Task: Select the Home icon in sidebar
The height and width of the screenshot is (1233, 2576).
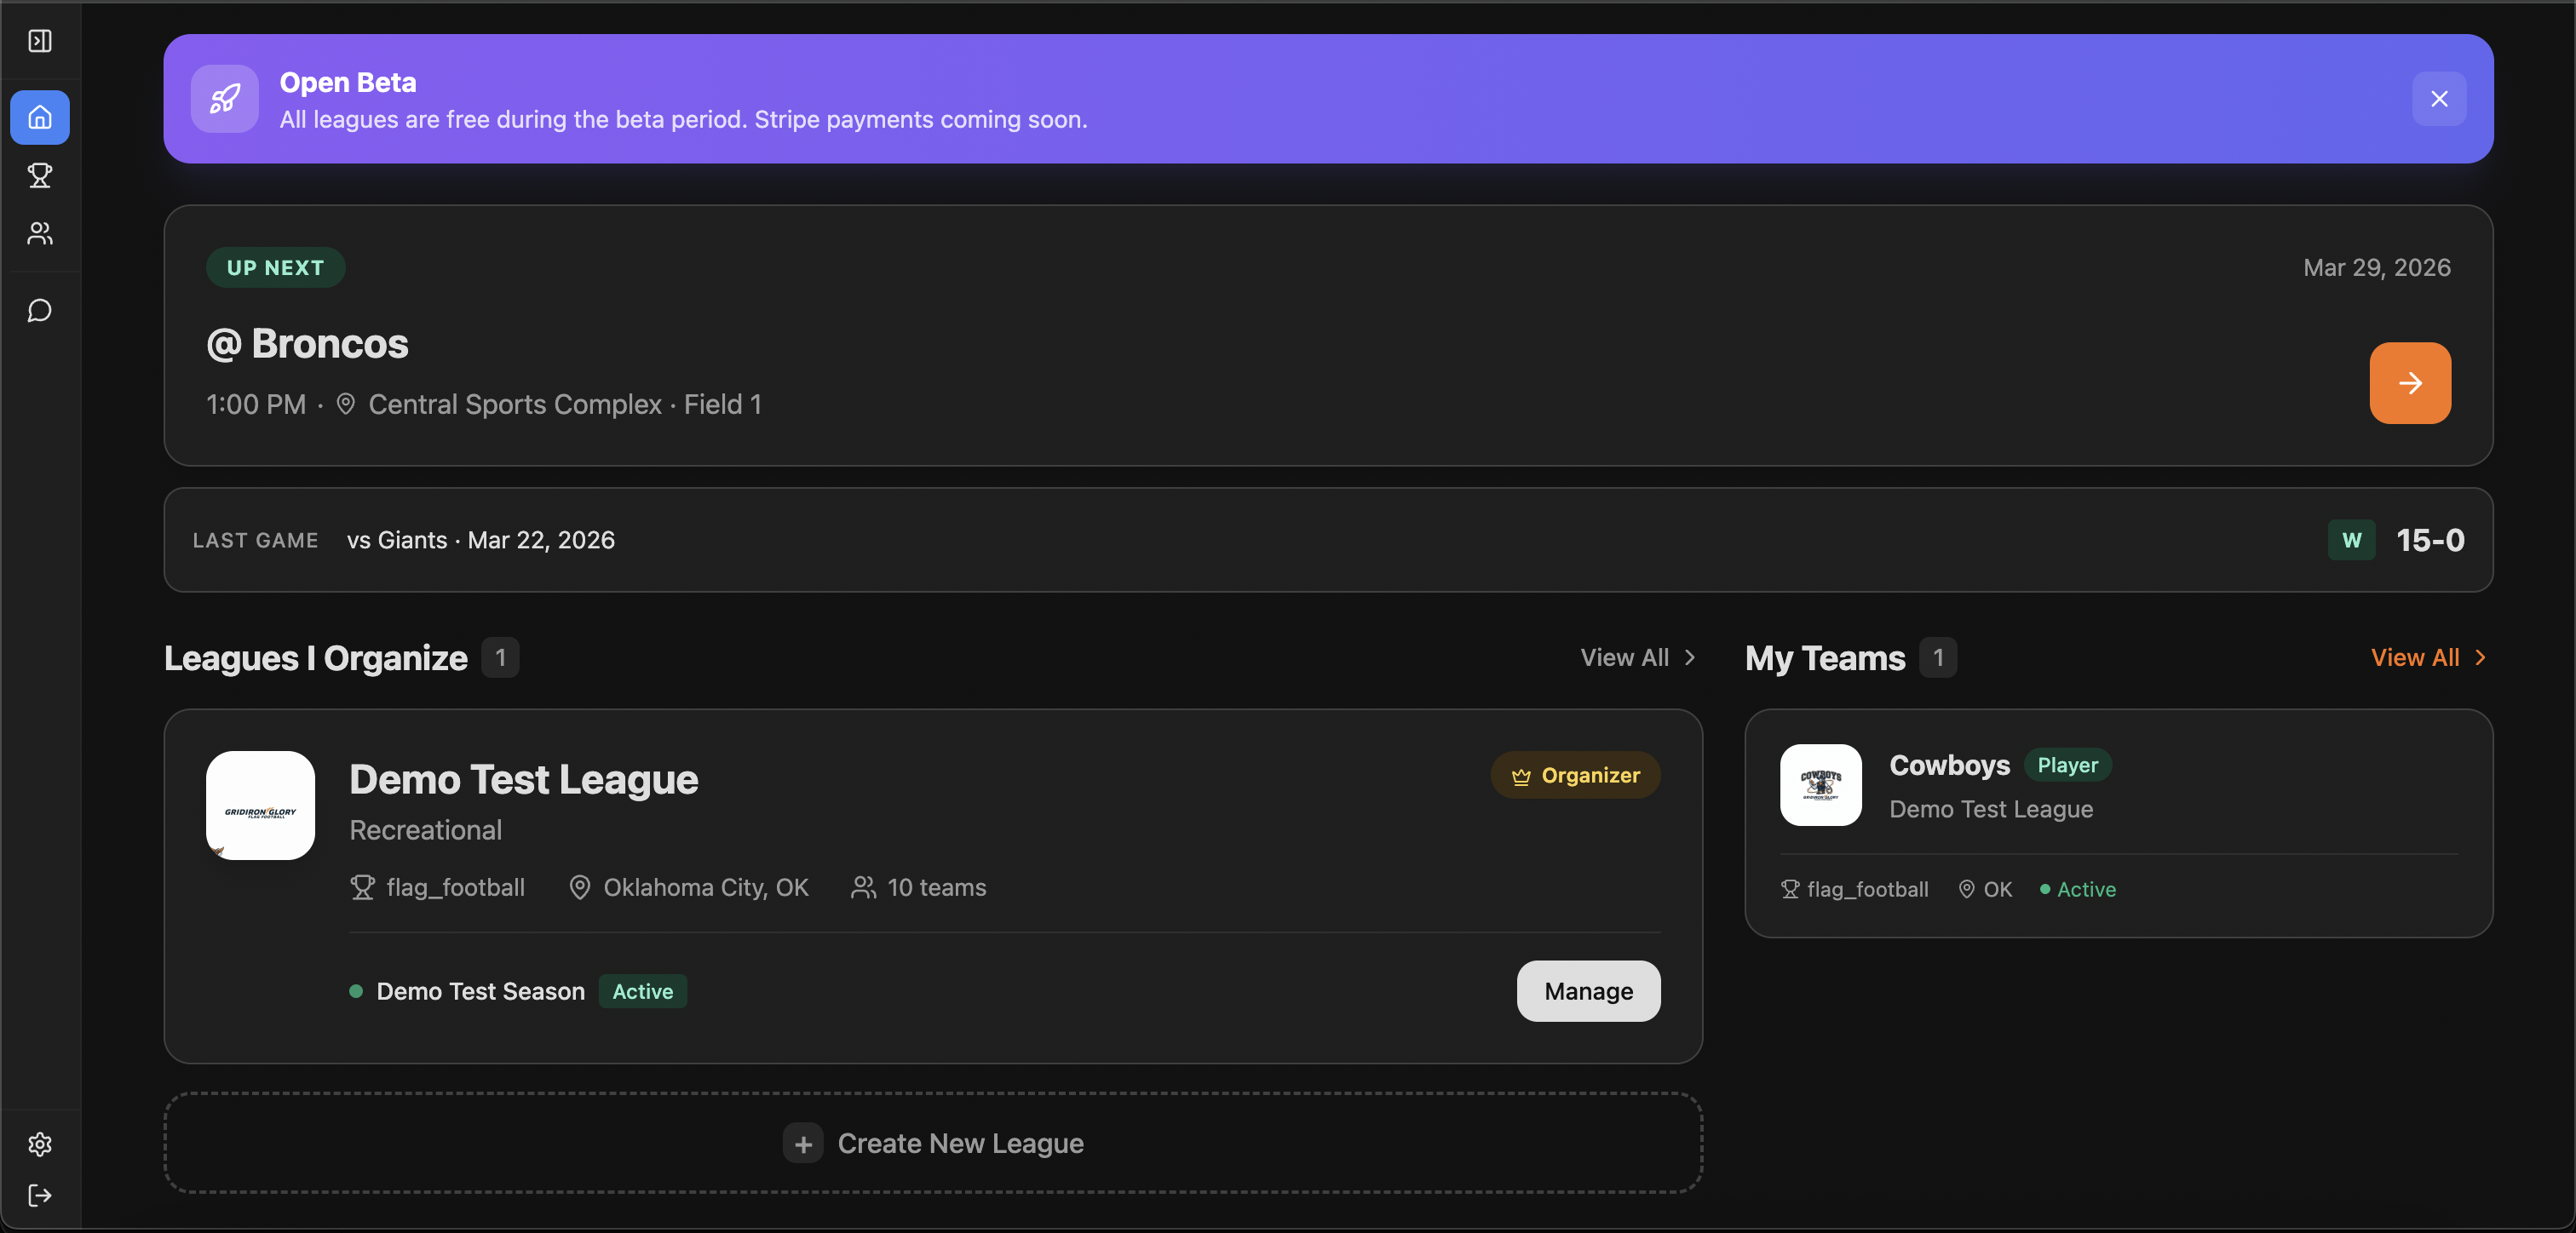Action: 40,117
